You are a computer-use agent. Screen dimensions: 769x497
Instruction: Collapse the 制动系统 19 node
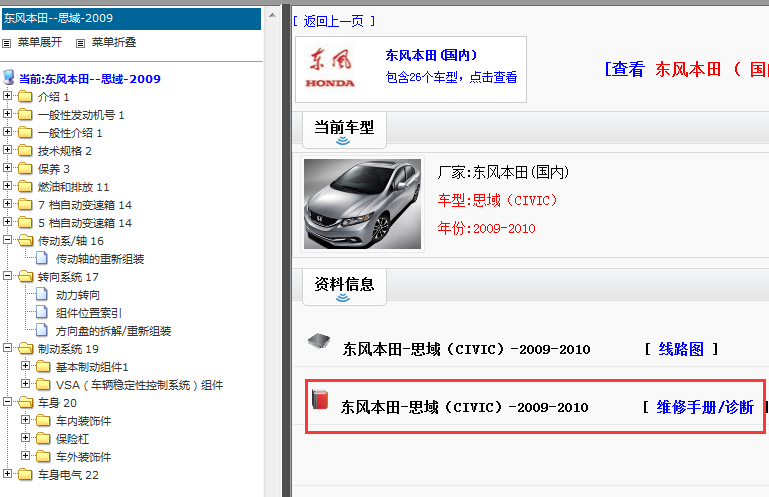click(7, 348)
